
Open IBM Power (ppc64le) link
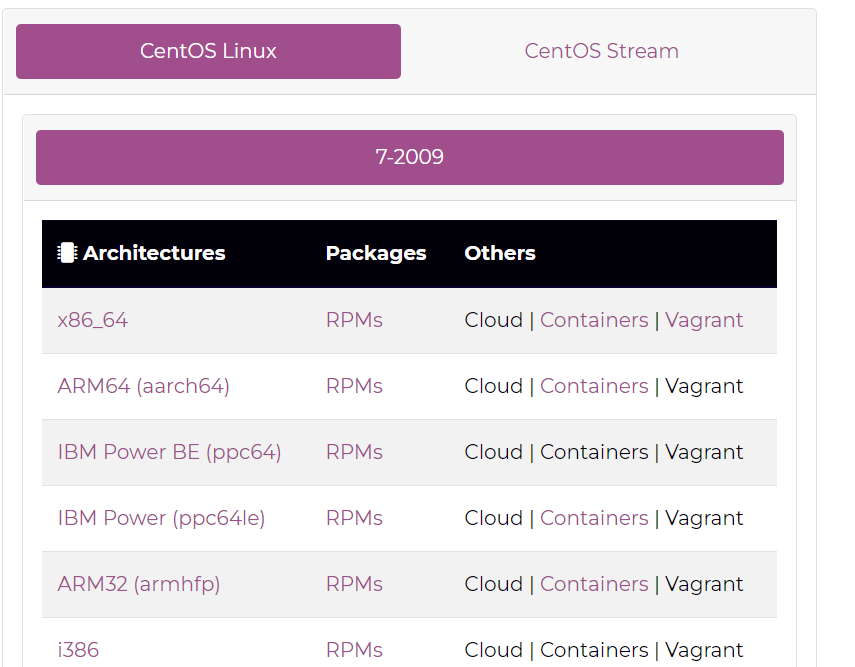161,518
